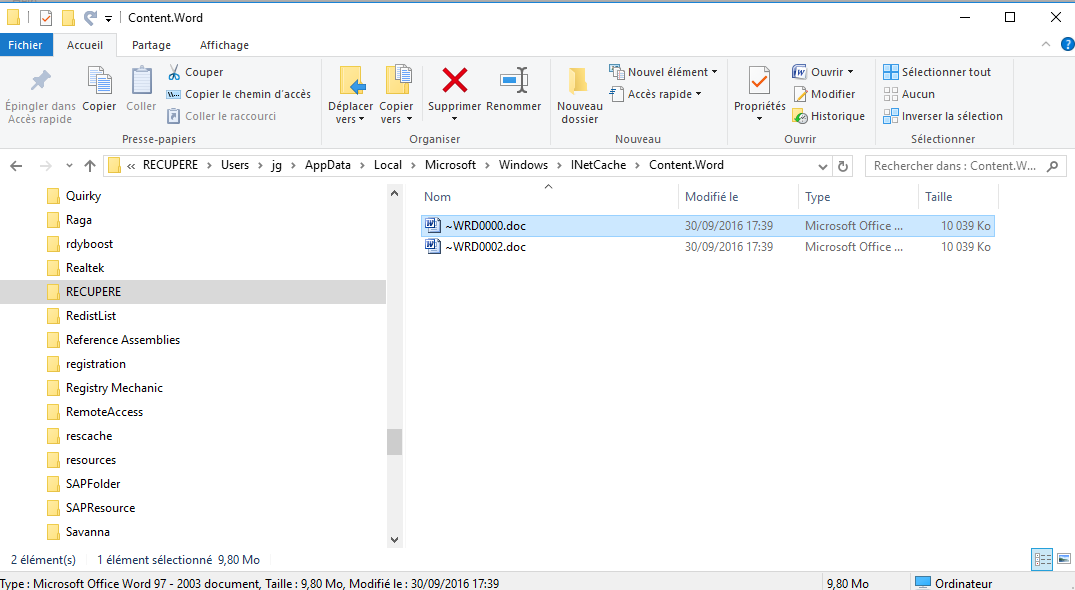
Task: Customize quick access toolbar dropdown
Action: (x=108, y=19)
